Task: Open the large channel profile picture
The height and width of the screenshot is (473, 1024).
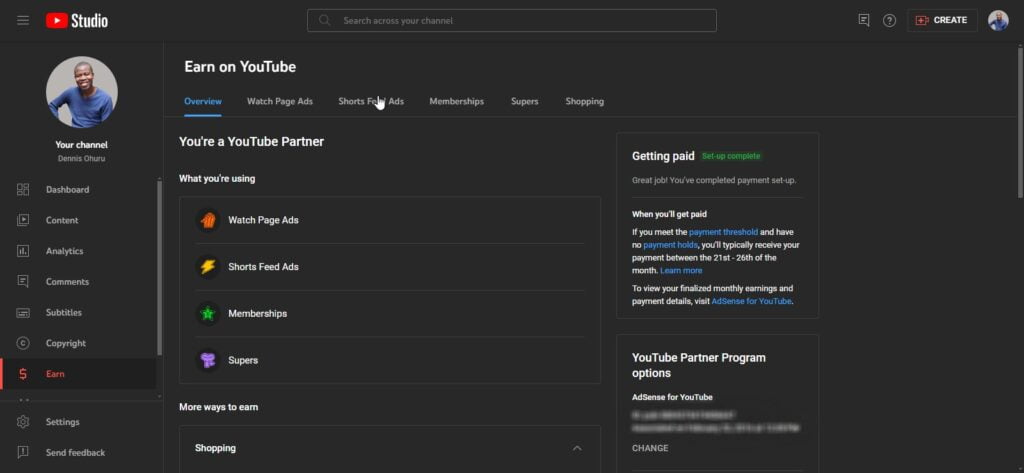Action: [x=82, y=92]
